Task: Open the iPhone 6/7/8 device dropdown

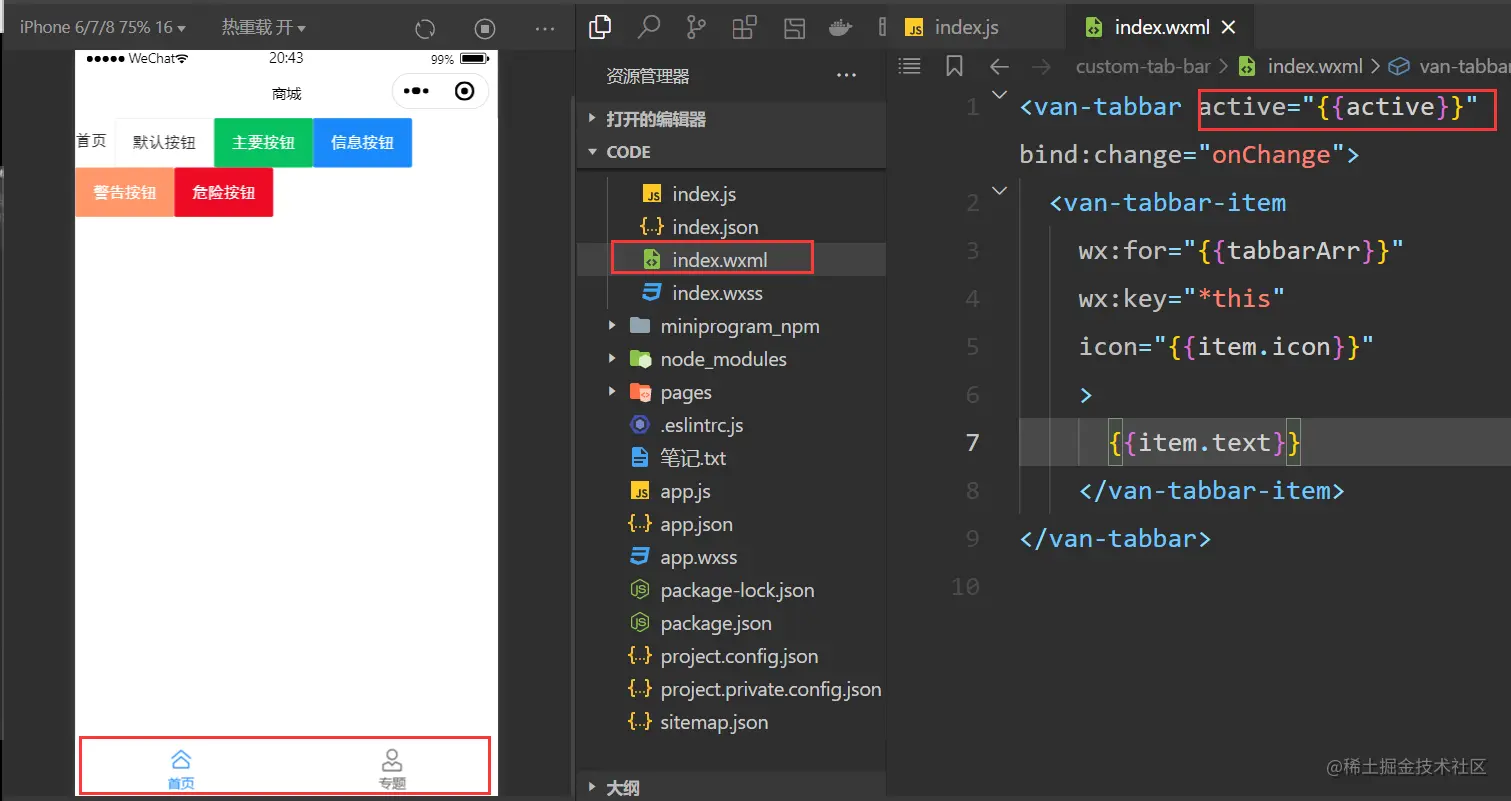Action: click(102, 27)
